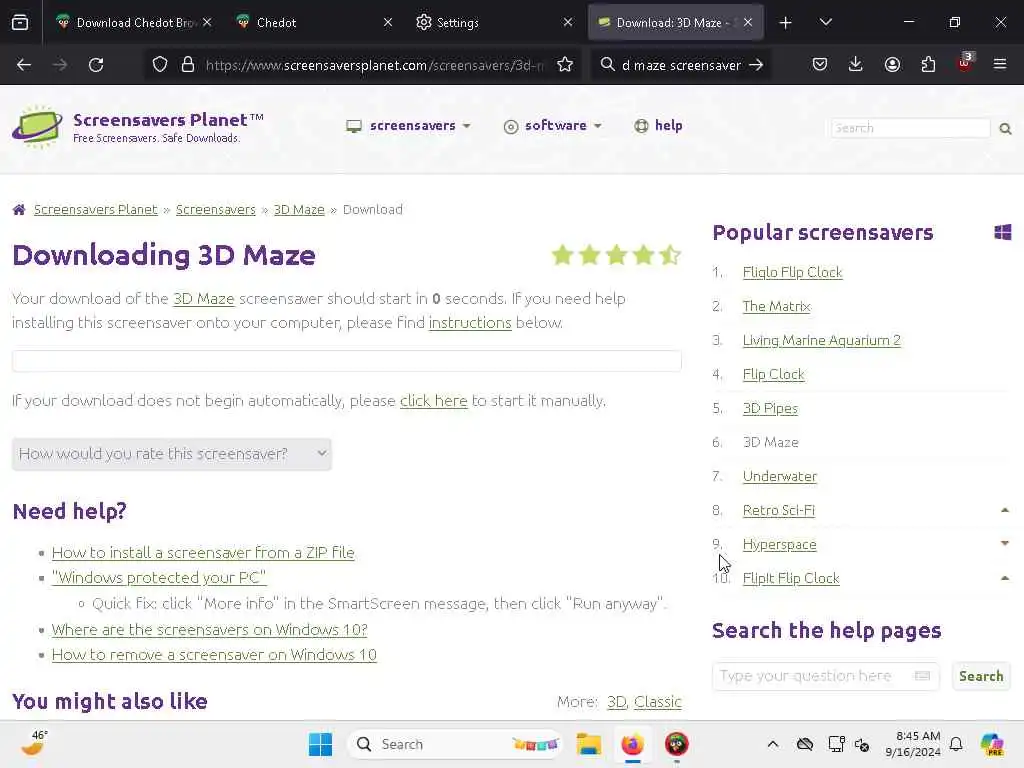
Task: Click the Search button for help pages
Action: pos(981,676)
